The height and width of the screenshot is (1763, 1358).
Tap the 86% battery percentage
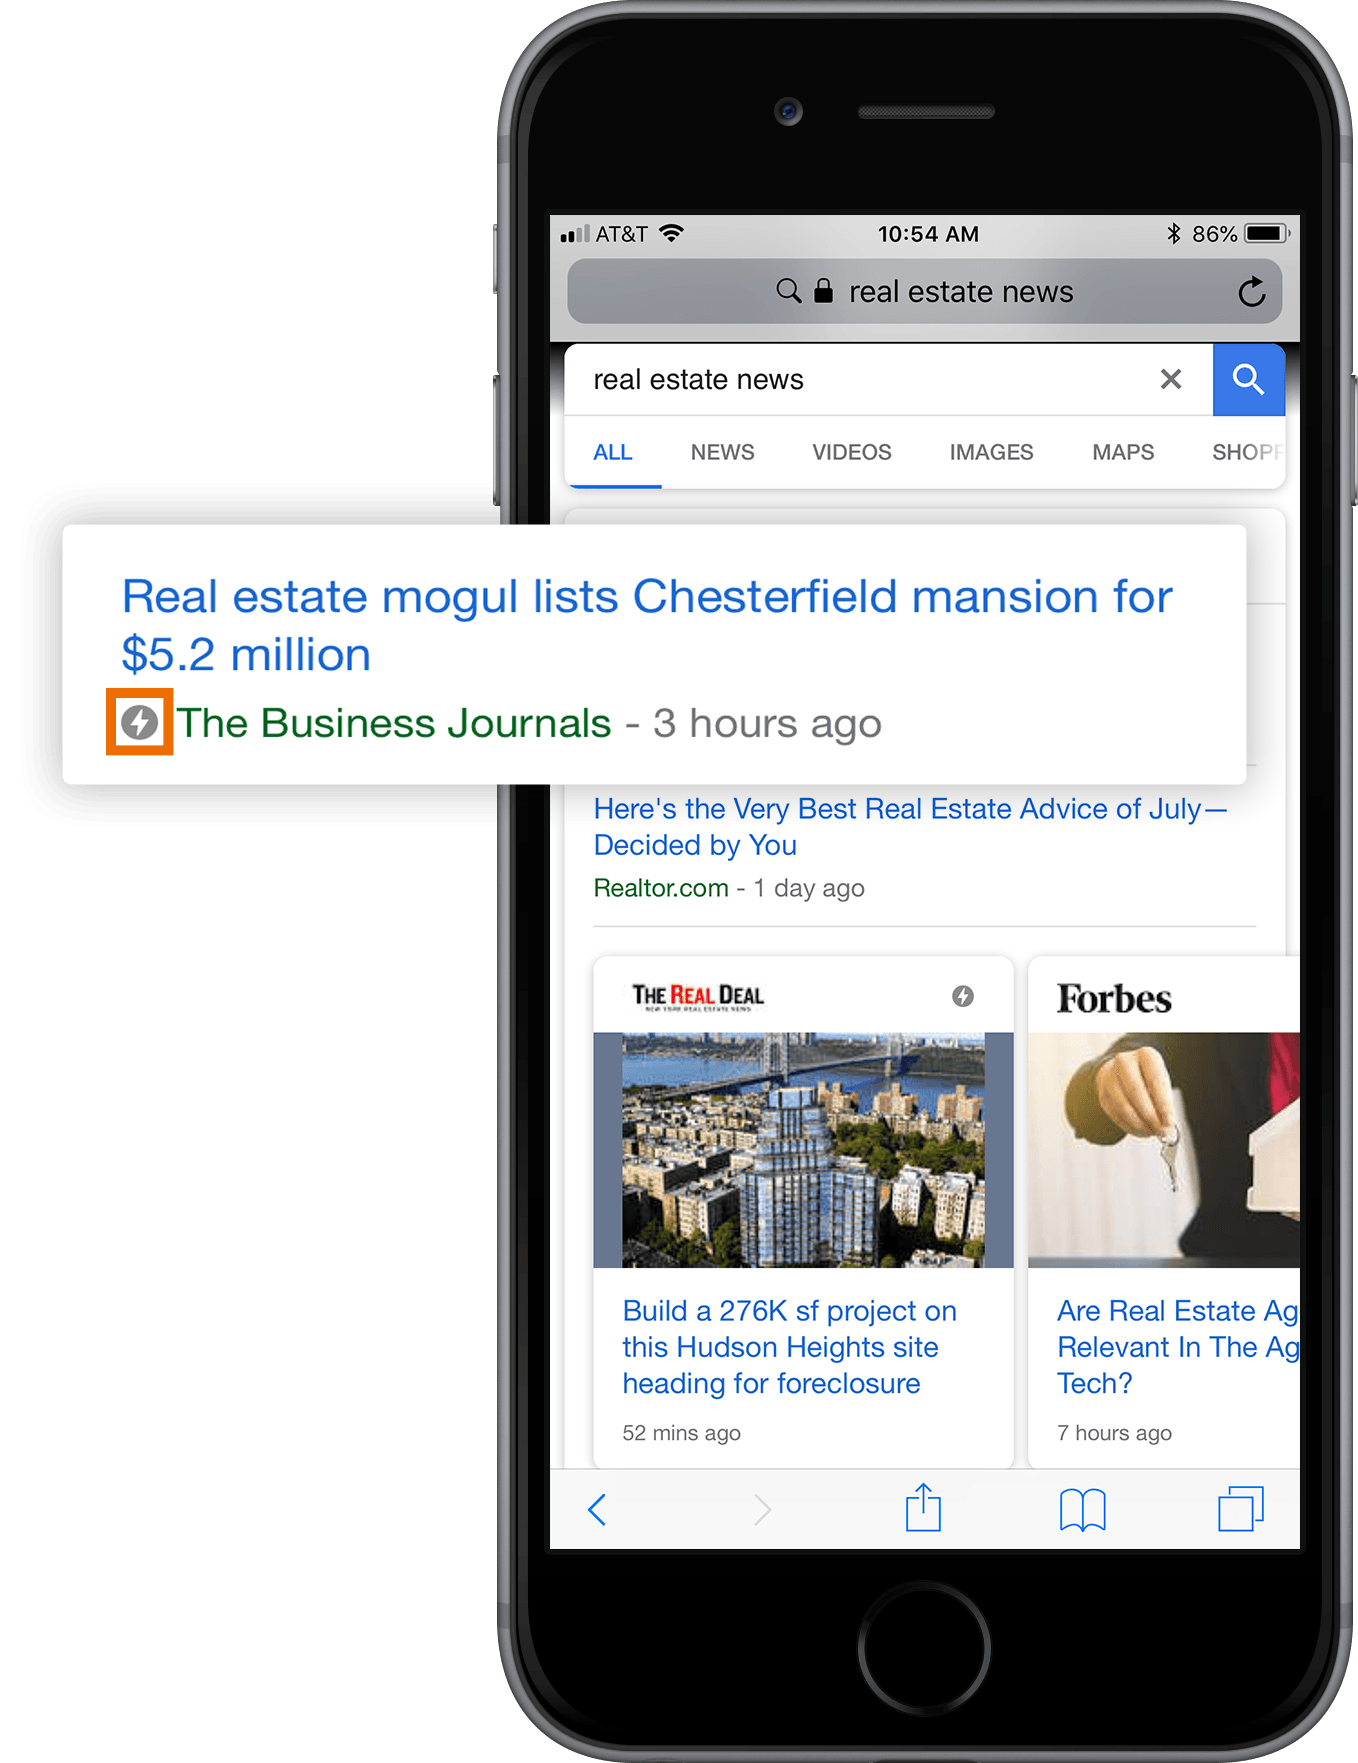point(1214,234)
